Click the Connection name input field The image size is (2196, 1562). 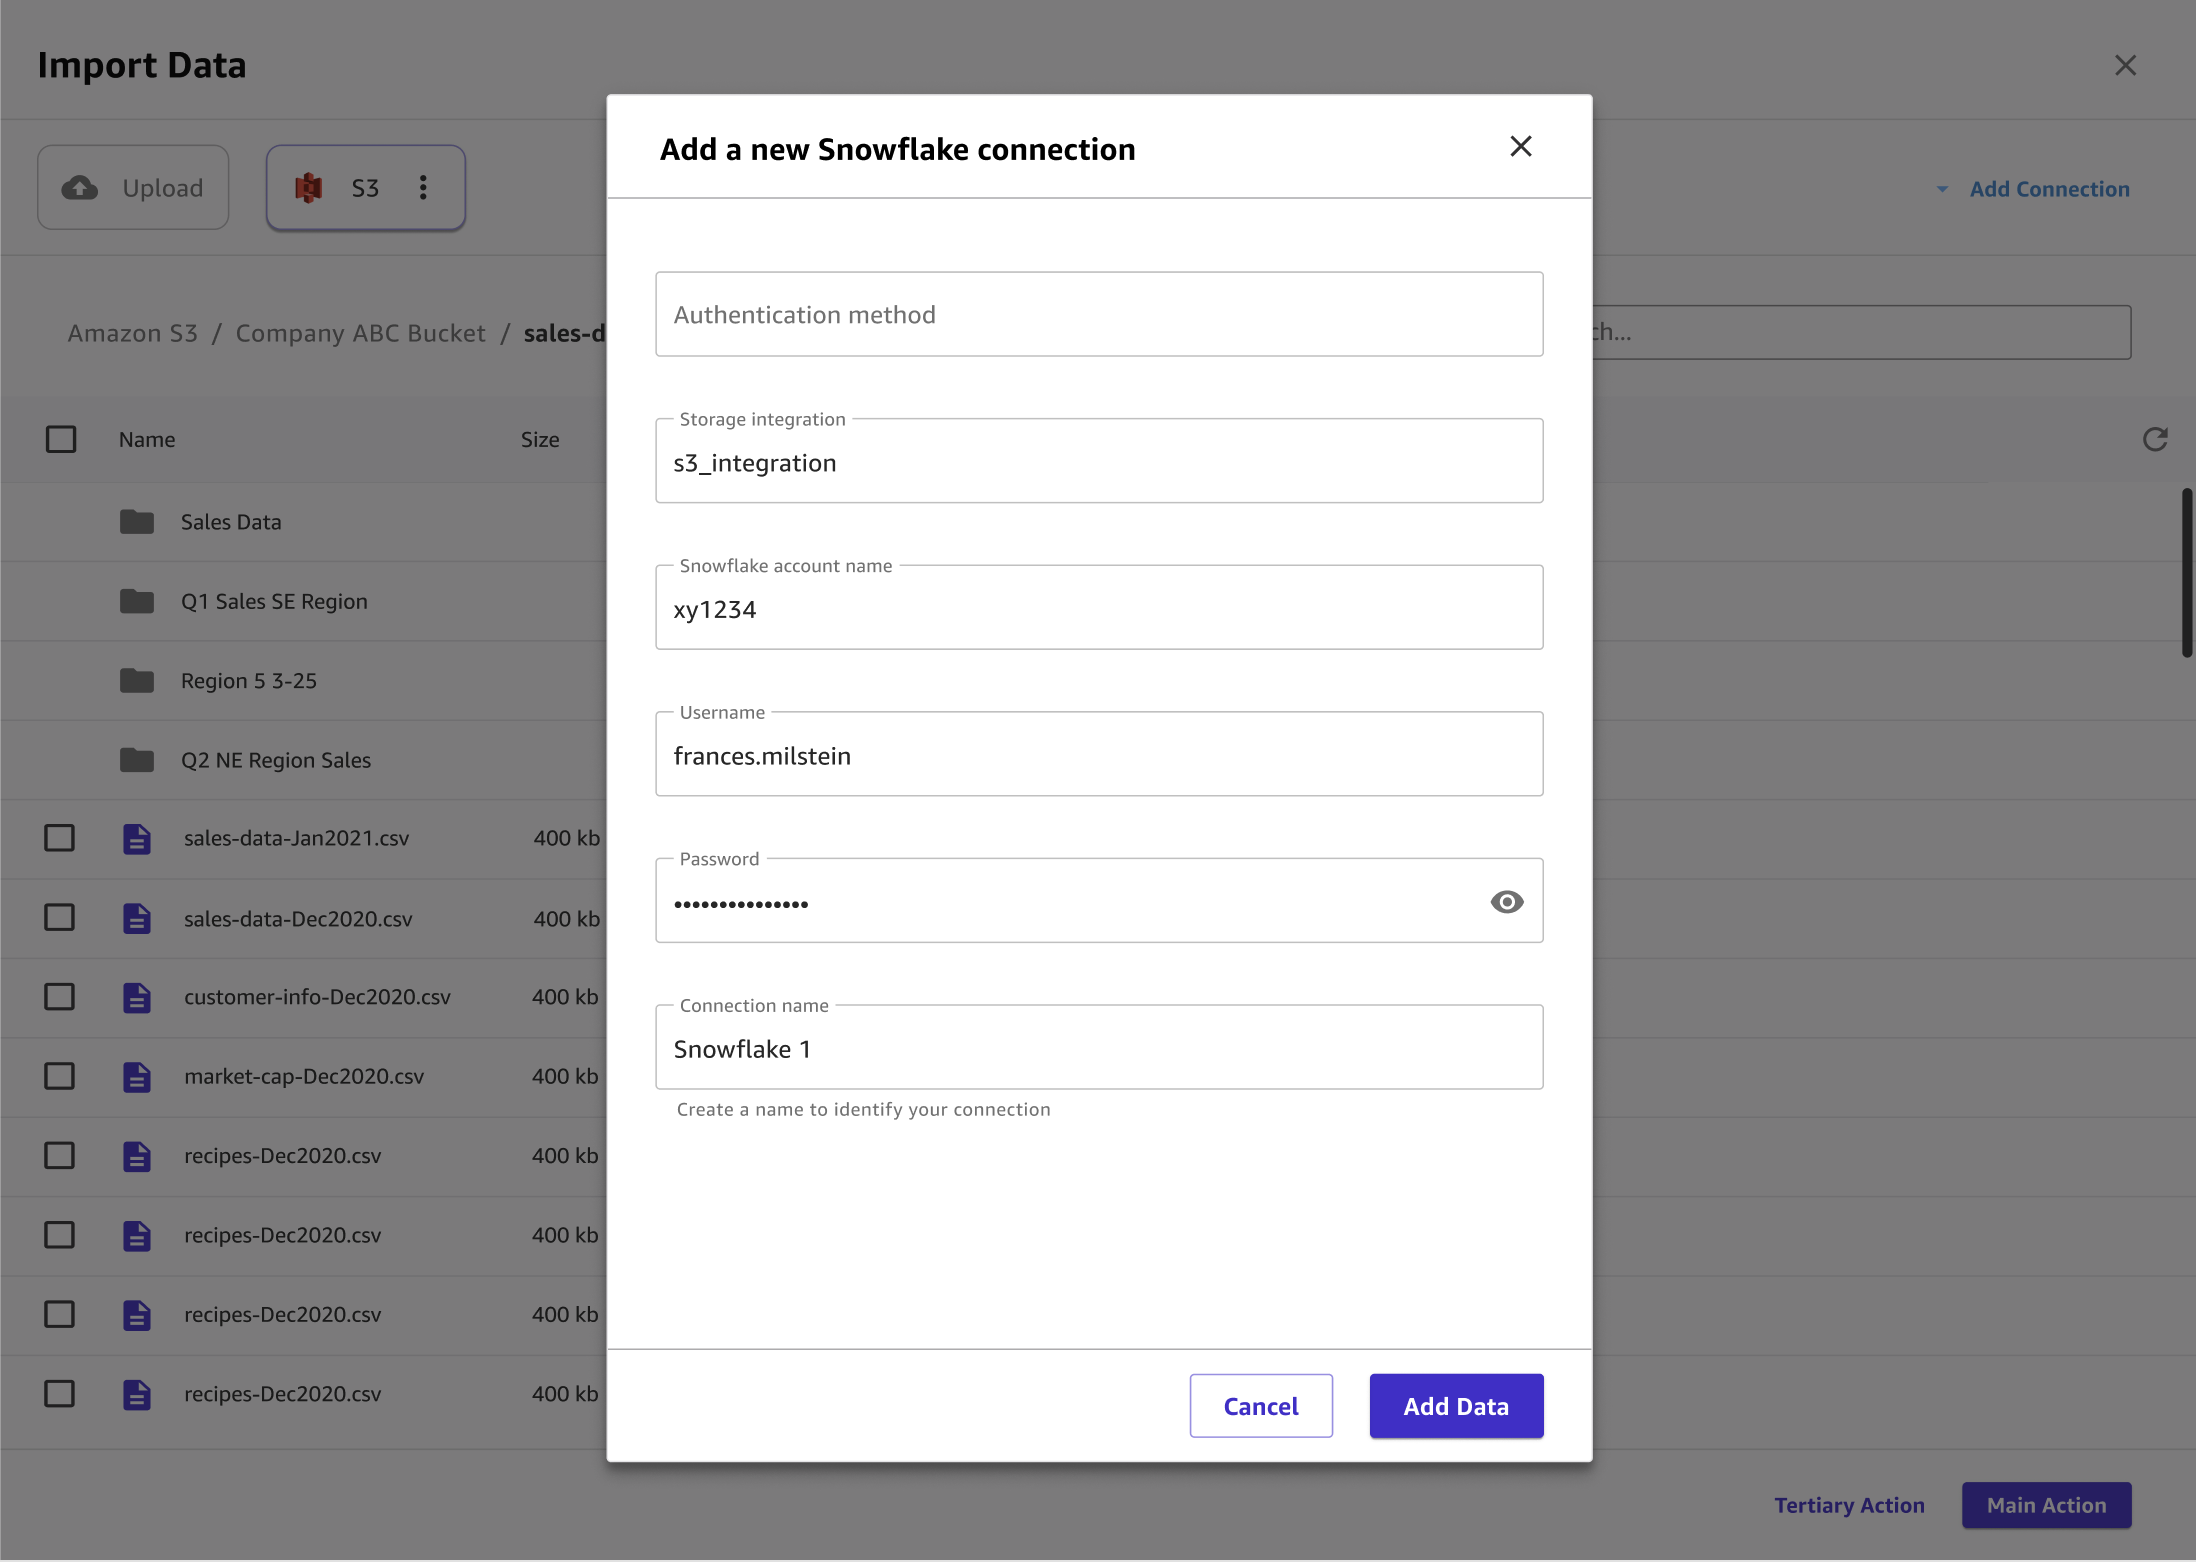tap(1099, 1046)
